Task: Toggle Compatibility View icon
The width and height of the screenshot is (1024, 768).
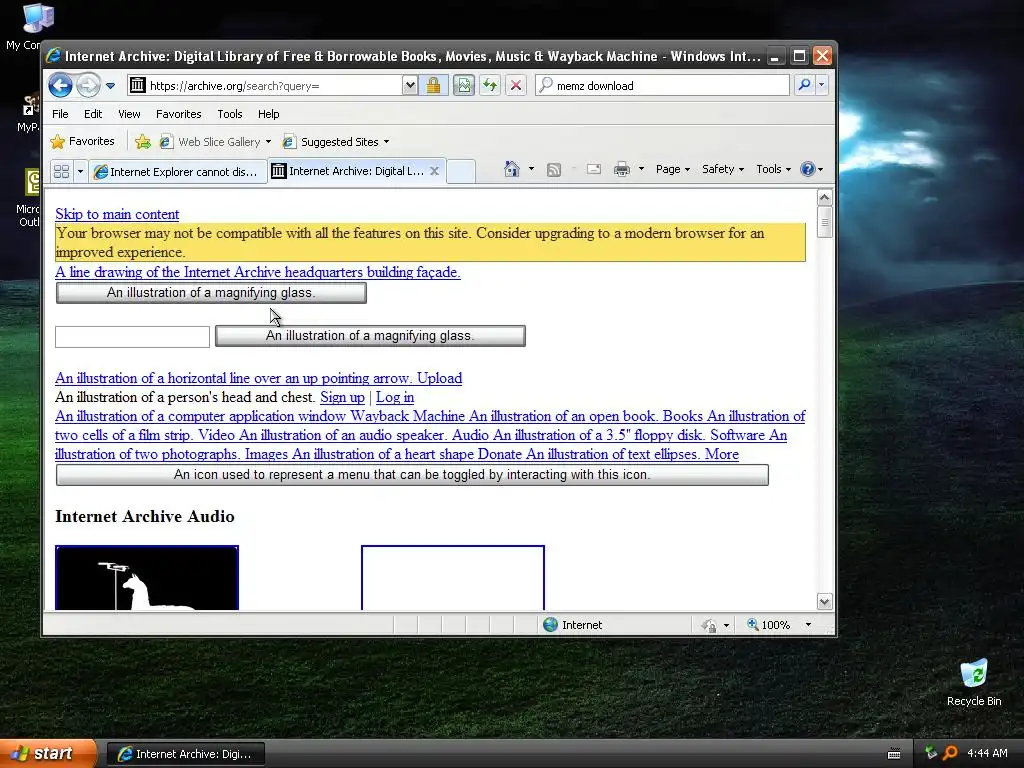Action: 464,86
